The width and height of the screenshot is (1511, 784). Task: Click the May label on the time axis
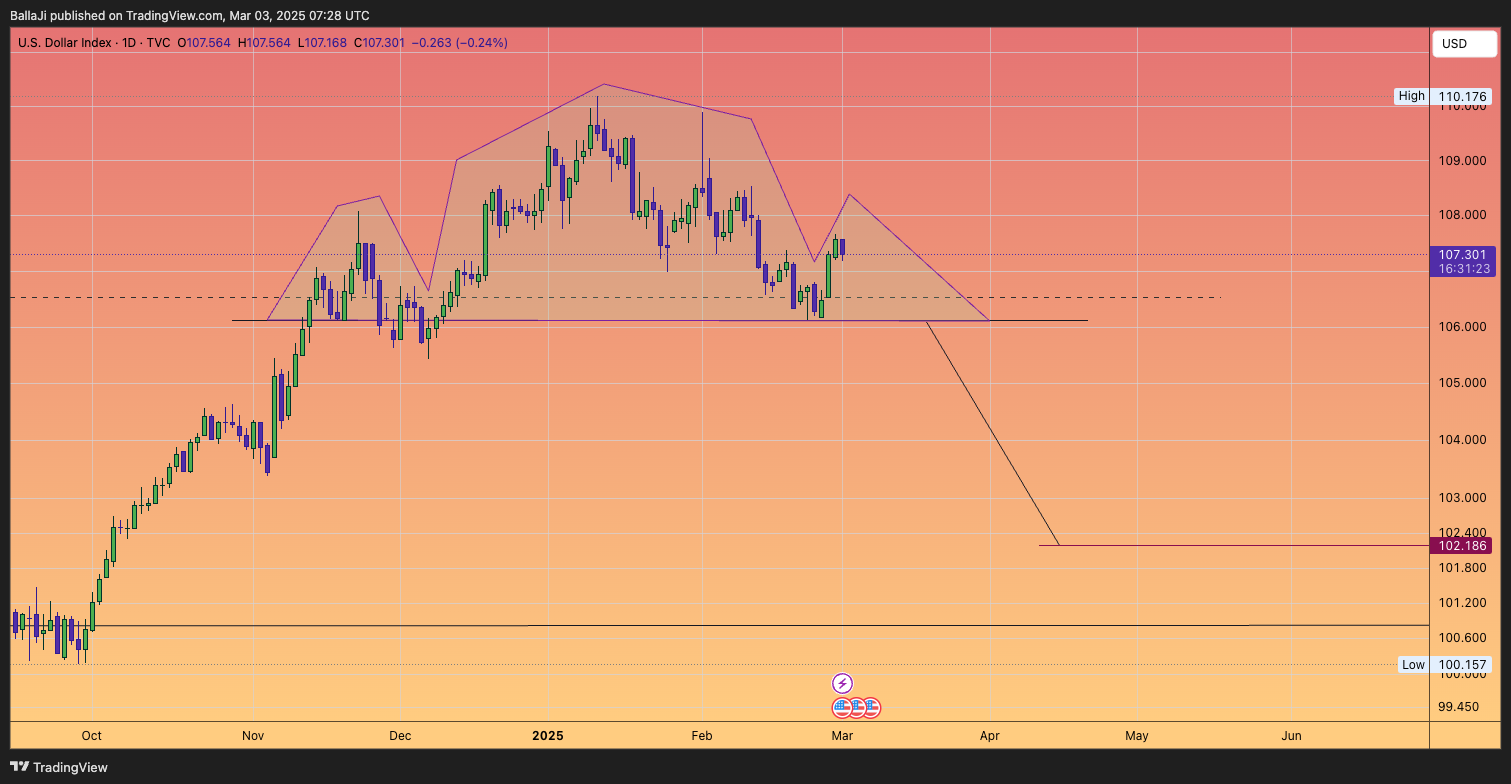coord(1137,736)
